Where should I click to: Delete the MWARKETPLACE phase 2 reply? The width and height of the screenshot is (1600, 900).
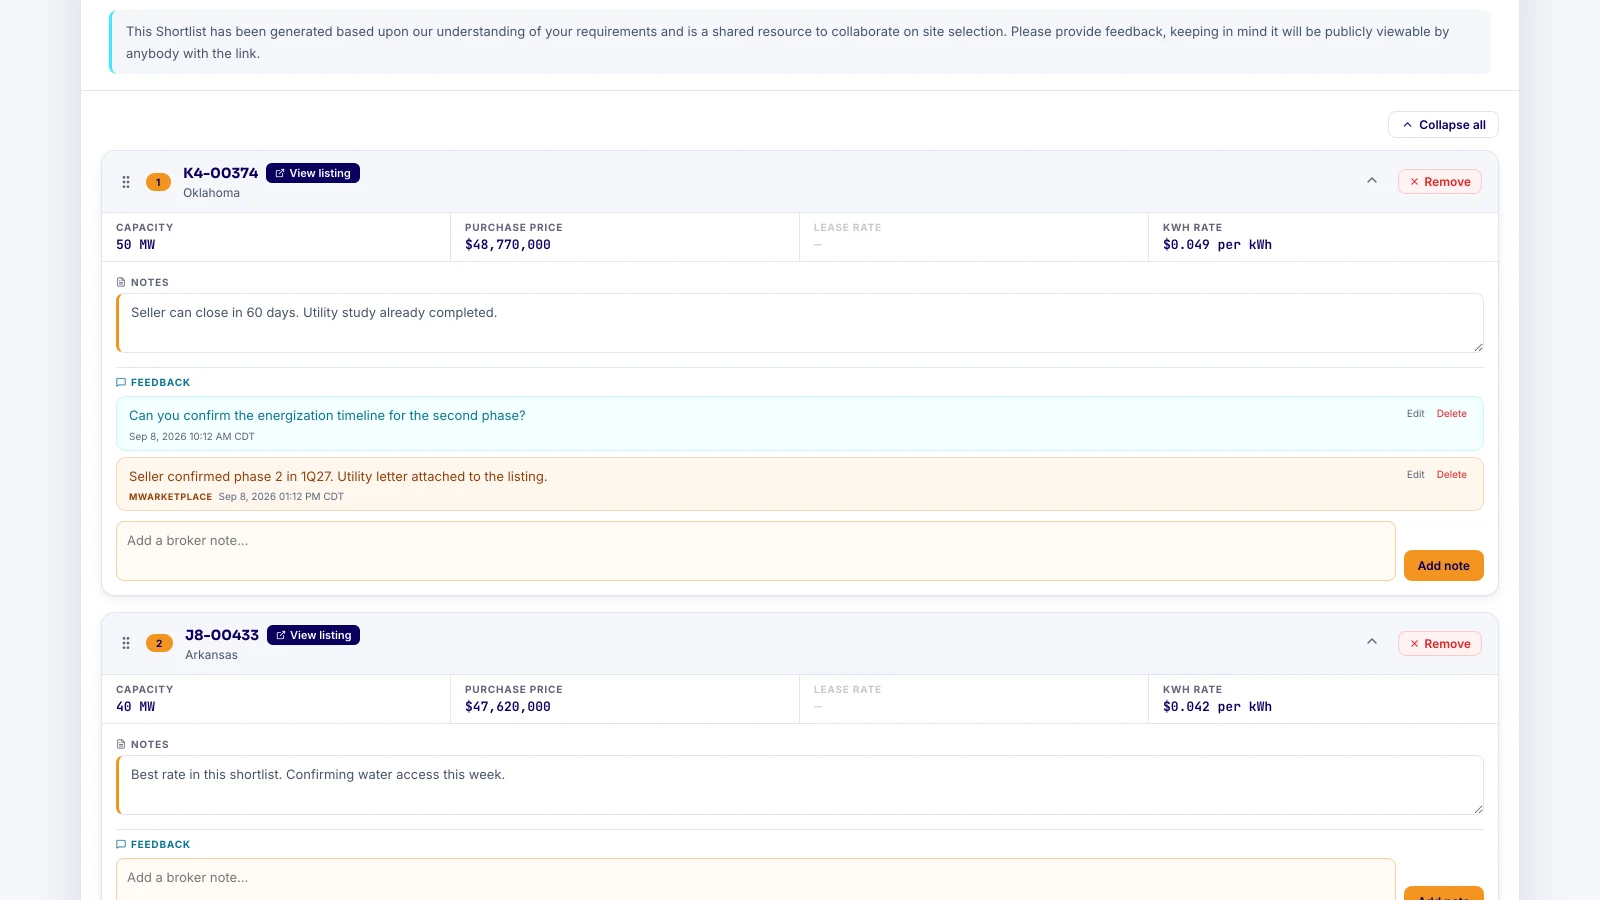[x=1452, y=475]
